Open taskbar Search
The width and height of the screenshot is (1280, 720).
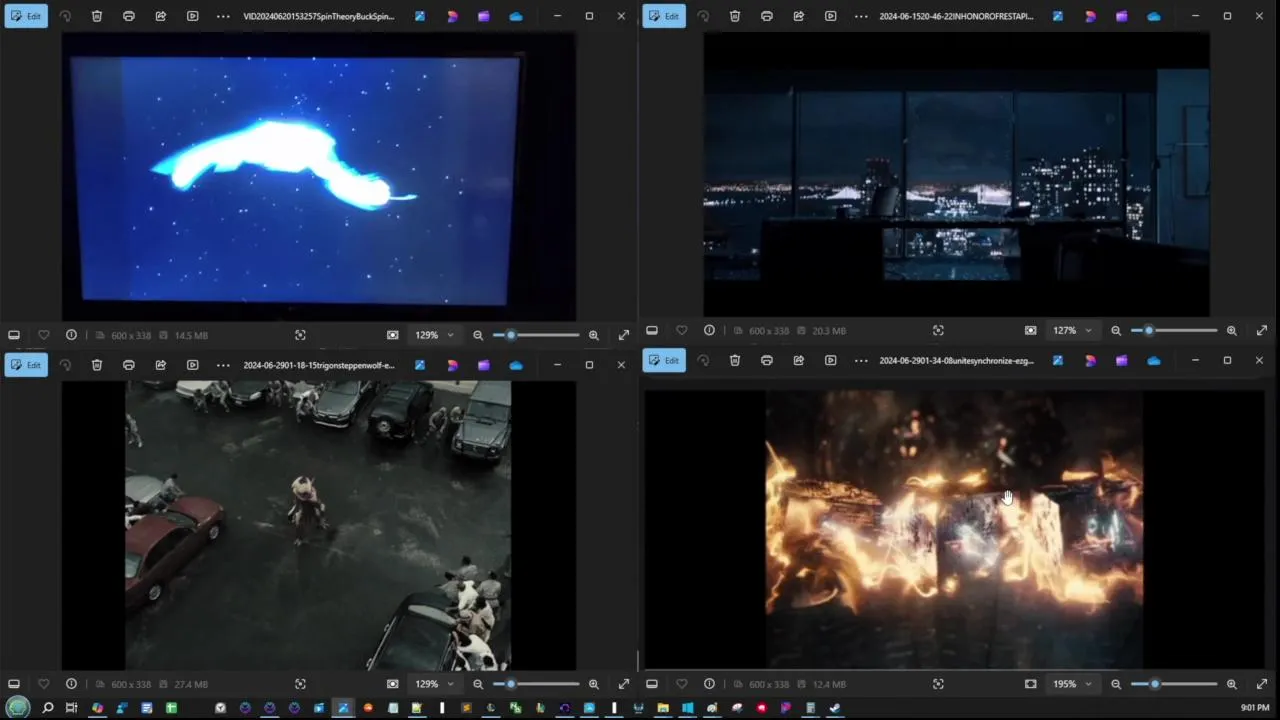click(47, 708)
